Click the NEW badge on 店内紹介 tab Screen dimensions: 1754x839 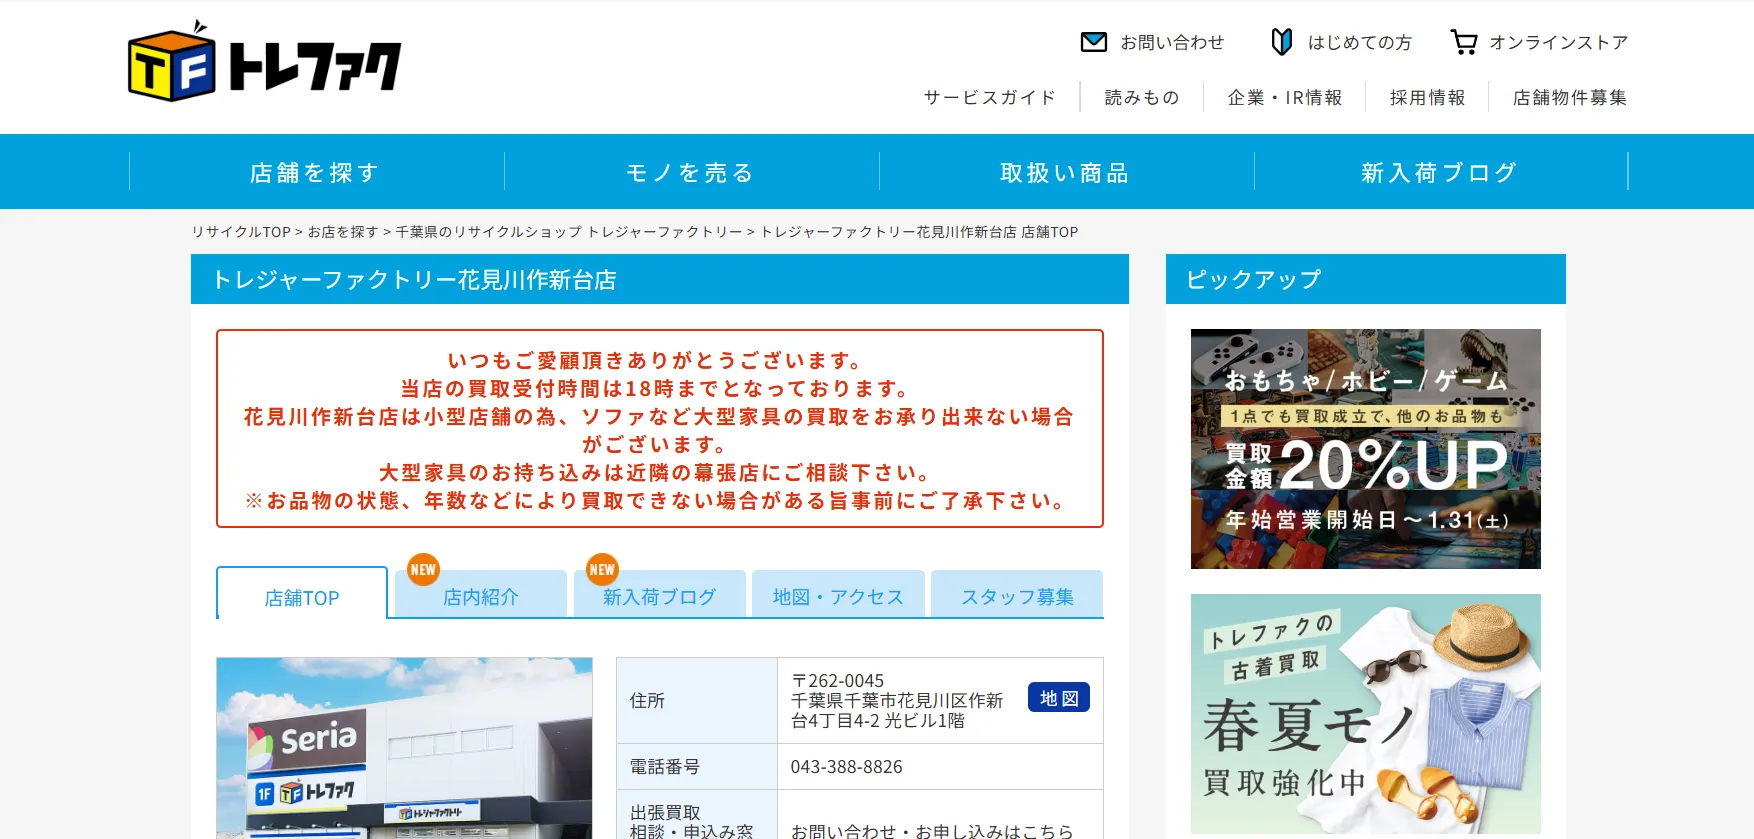click(423, 569)
